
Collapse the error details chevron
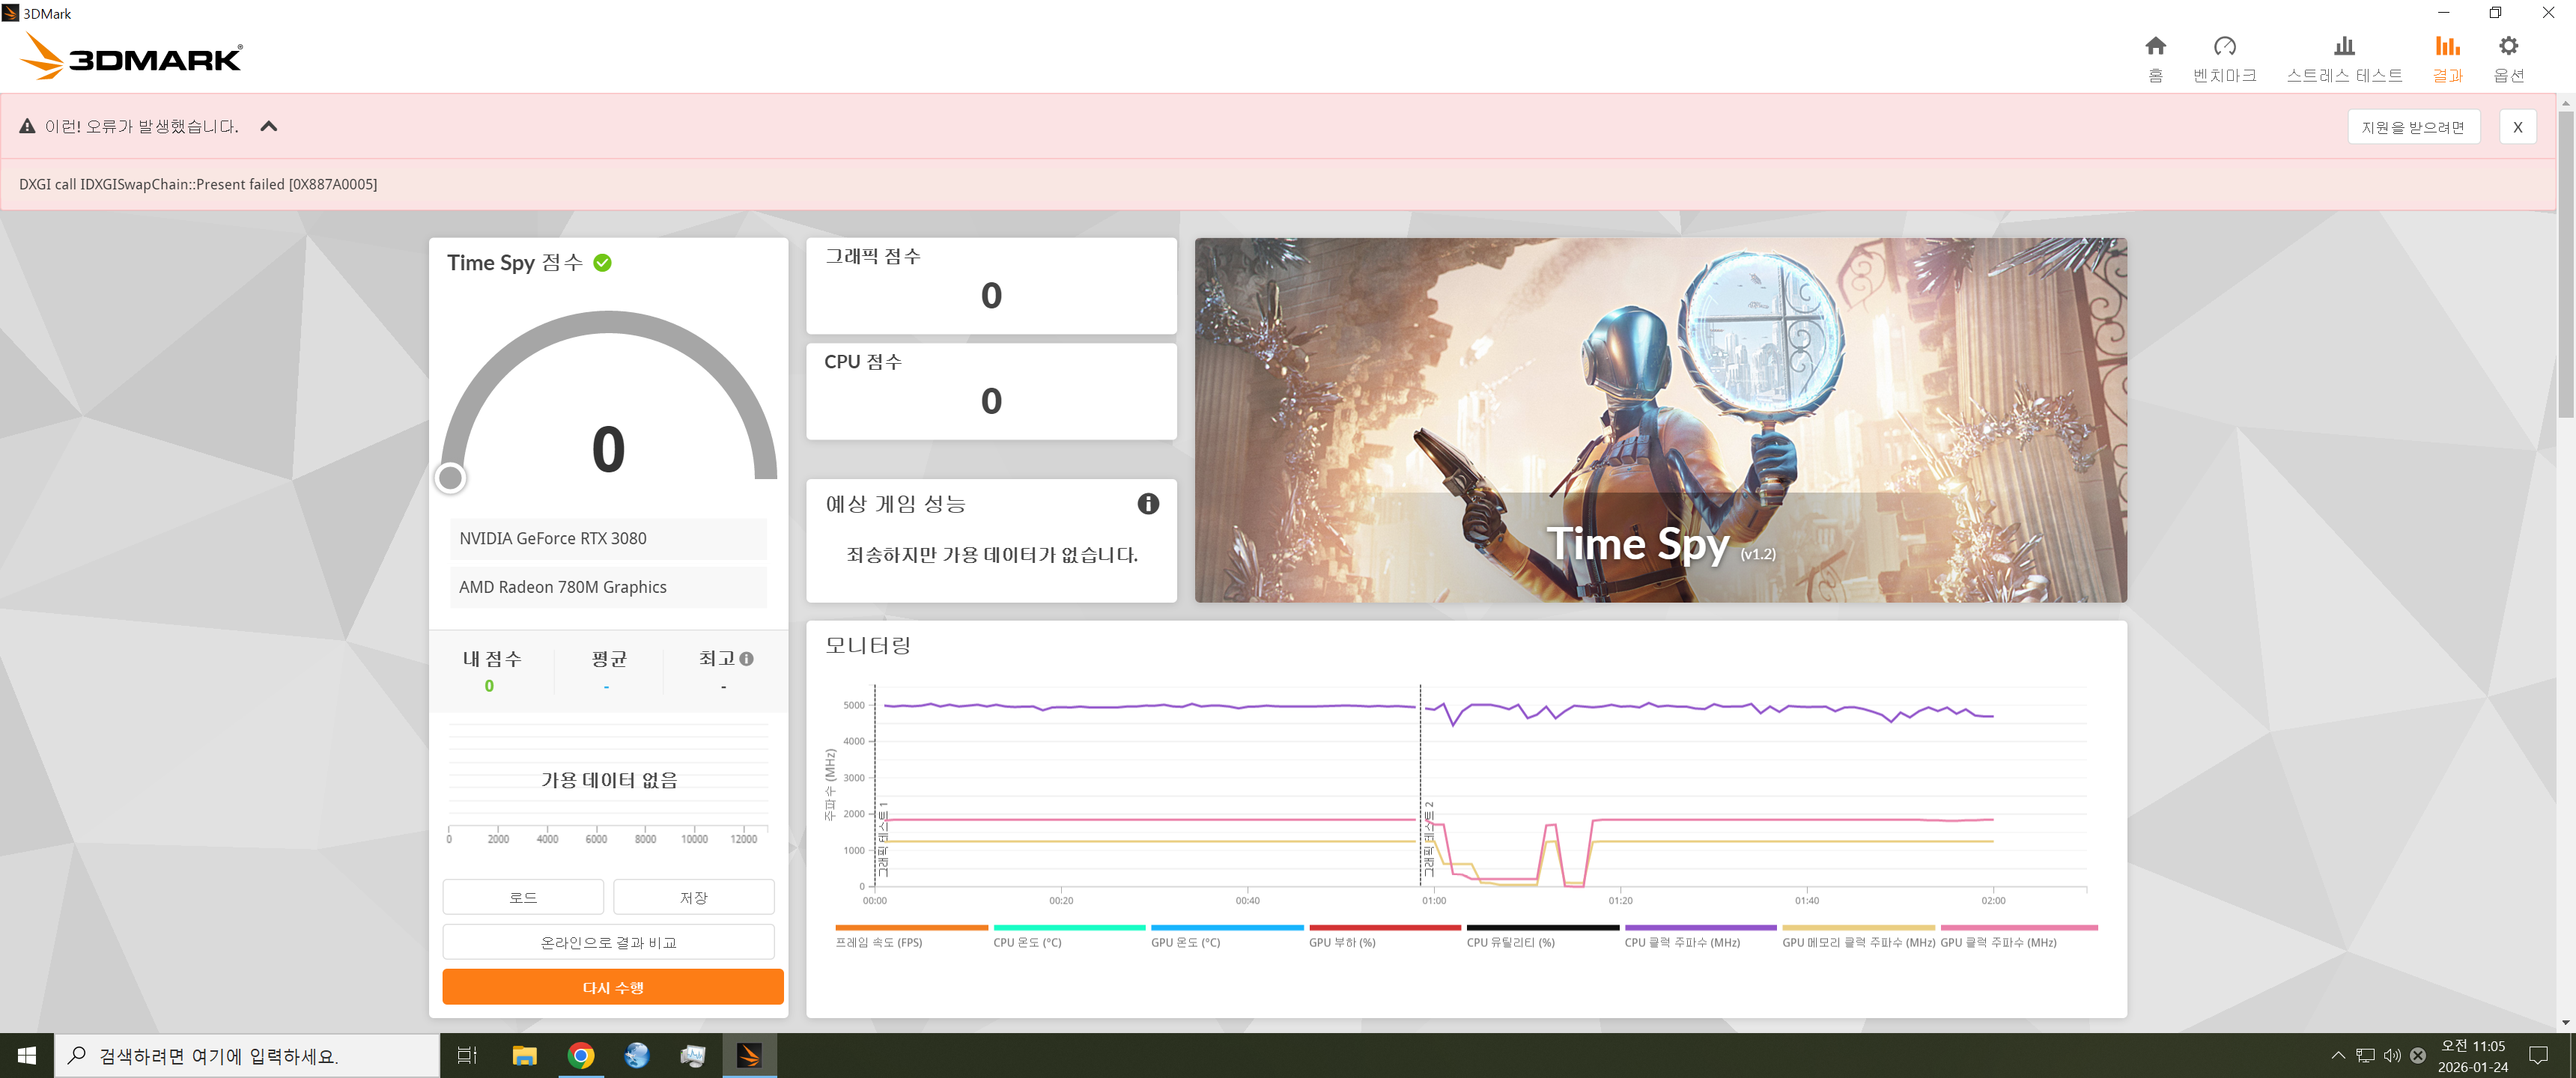[268, 126]
